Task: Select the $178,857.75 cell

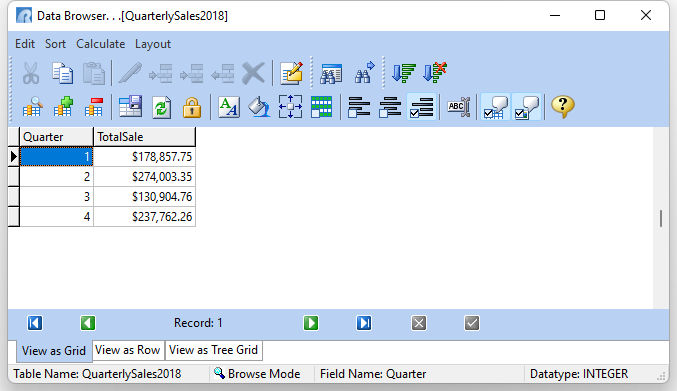Action: [x=144, y=157]
